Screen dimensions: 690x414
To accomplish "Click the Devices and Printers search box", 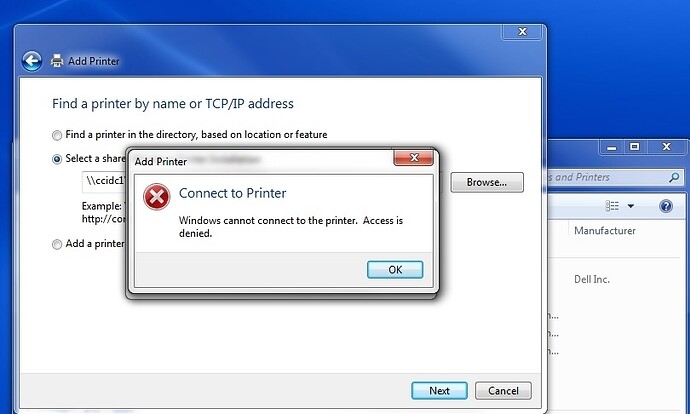I will (614, 177).
